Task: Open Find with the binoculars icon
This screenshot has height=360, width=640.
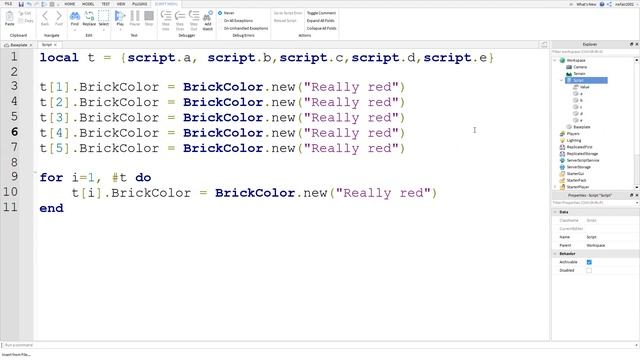Action: (75, 17)
